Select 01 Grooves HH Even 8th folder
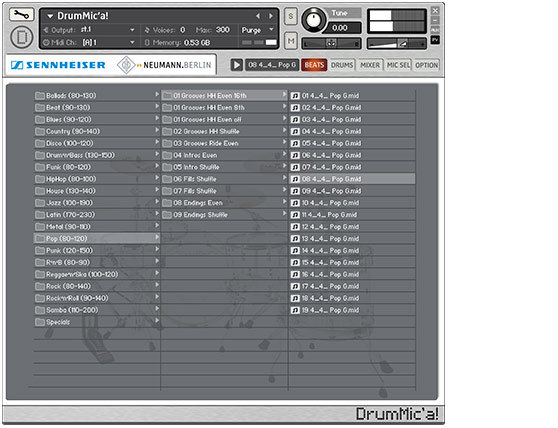 tap(224, 108)
